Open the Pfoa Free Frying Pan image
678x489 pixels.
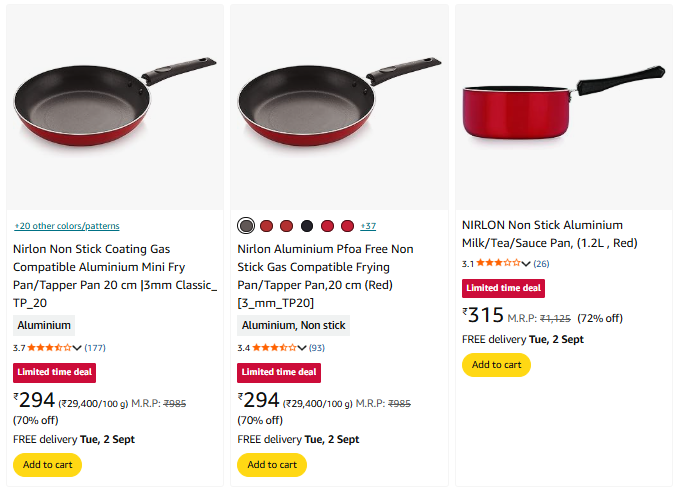340,104
